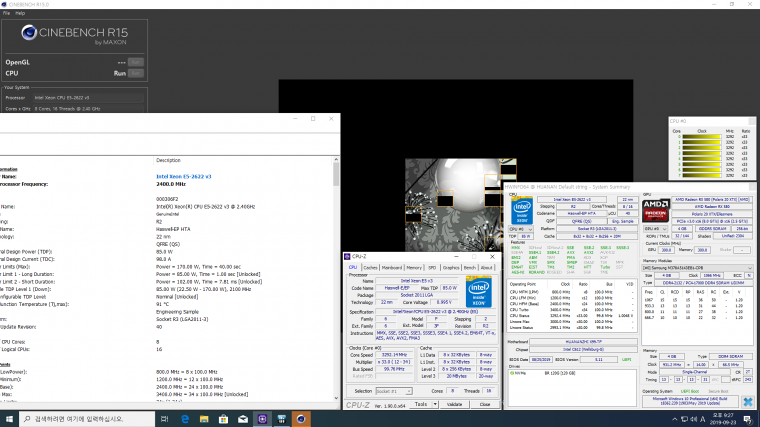Click the Core Speed value in CPU-Z
This screenshot has width=760, height=427.
394,355
